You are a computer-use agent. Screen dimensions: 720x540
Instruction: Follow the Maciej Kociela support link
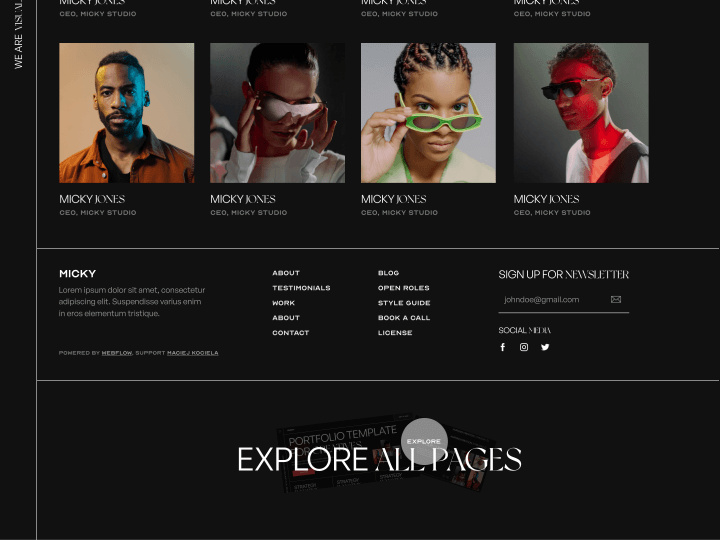pos(192,353)
